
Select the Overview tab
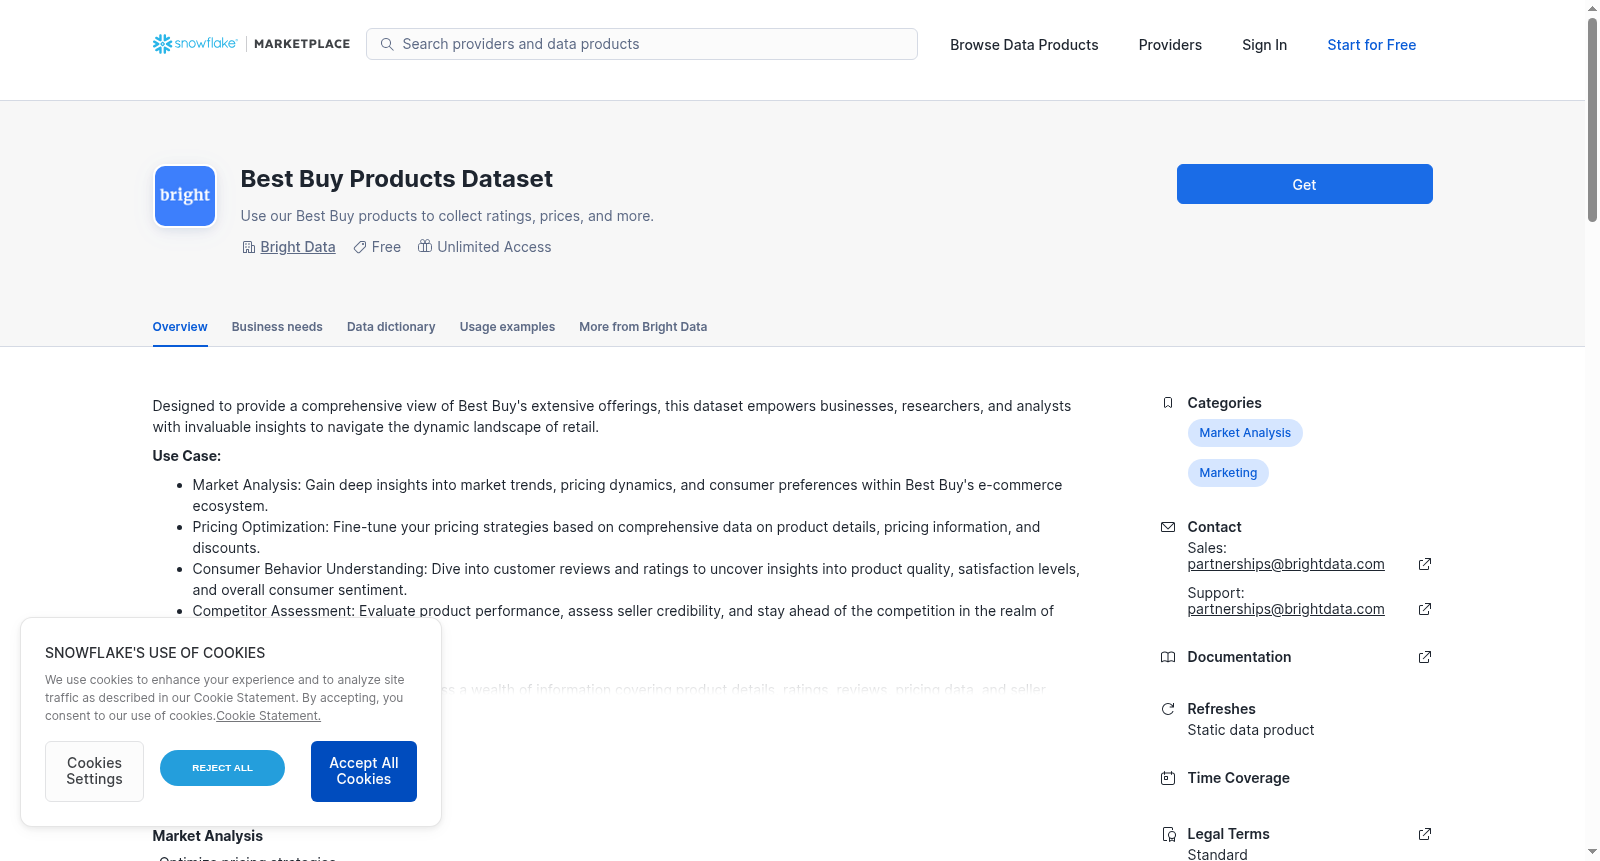[x=180, y=327]
